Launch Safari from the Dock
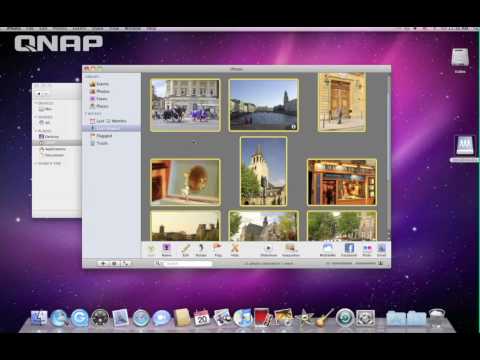The image size is (480, 360). [x=141, y=318]
